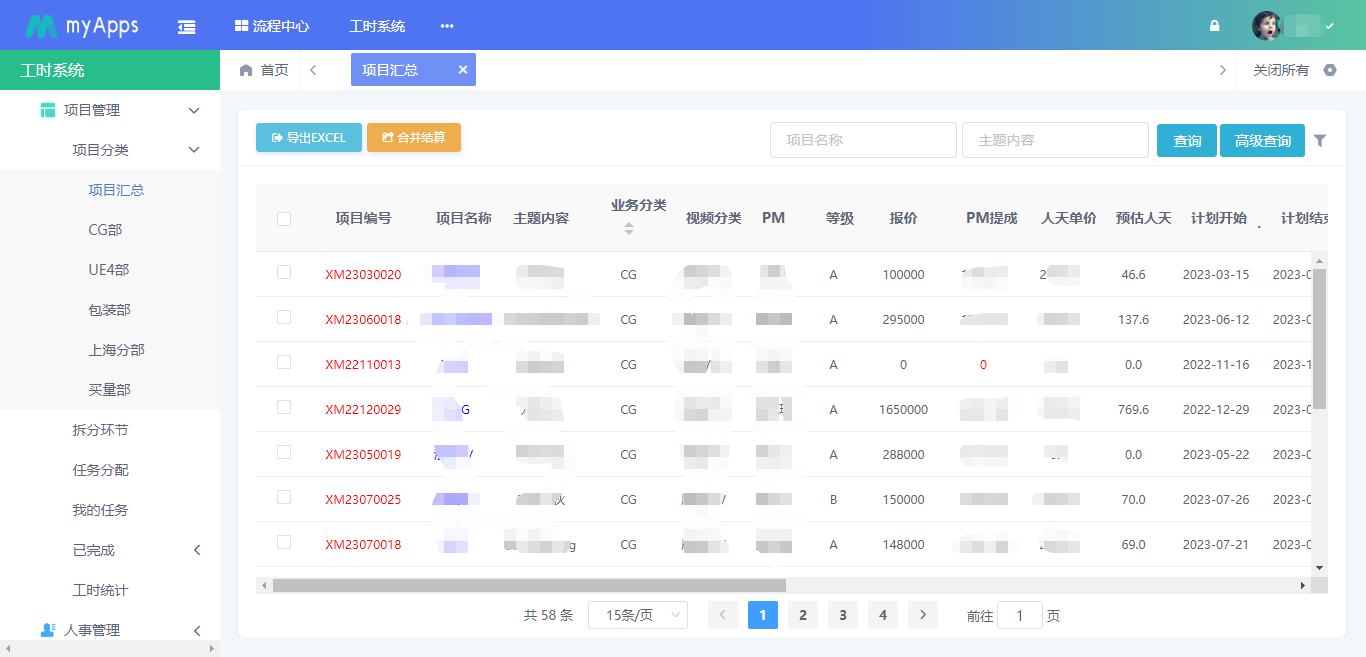Open the 15条/页 page size dropdown
1366x657 pixels.
click(637, 614)
